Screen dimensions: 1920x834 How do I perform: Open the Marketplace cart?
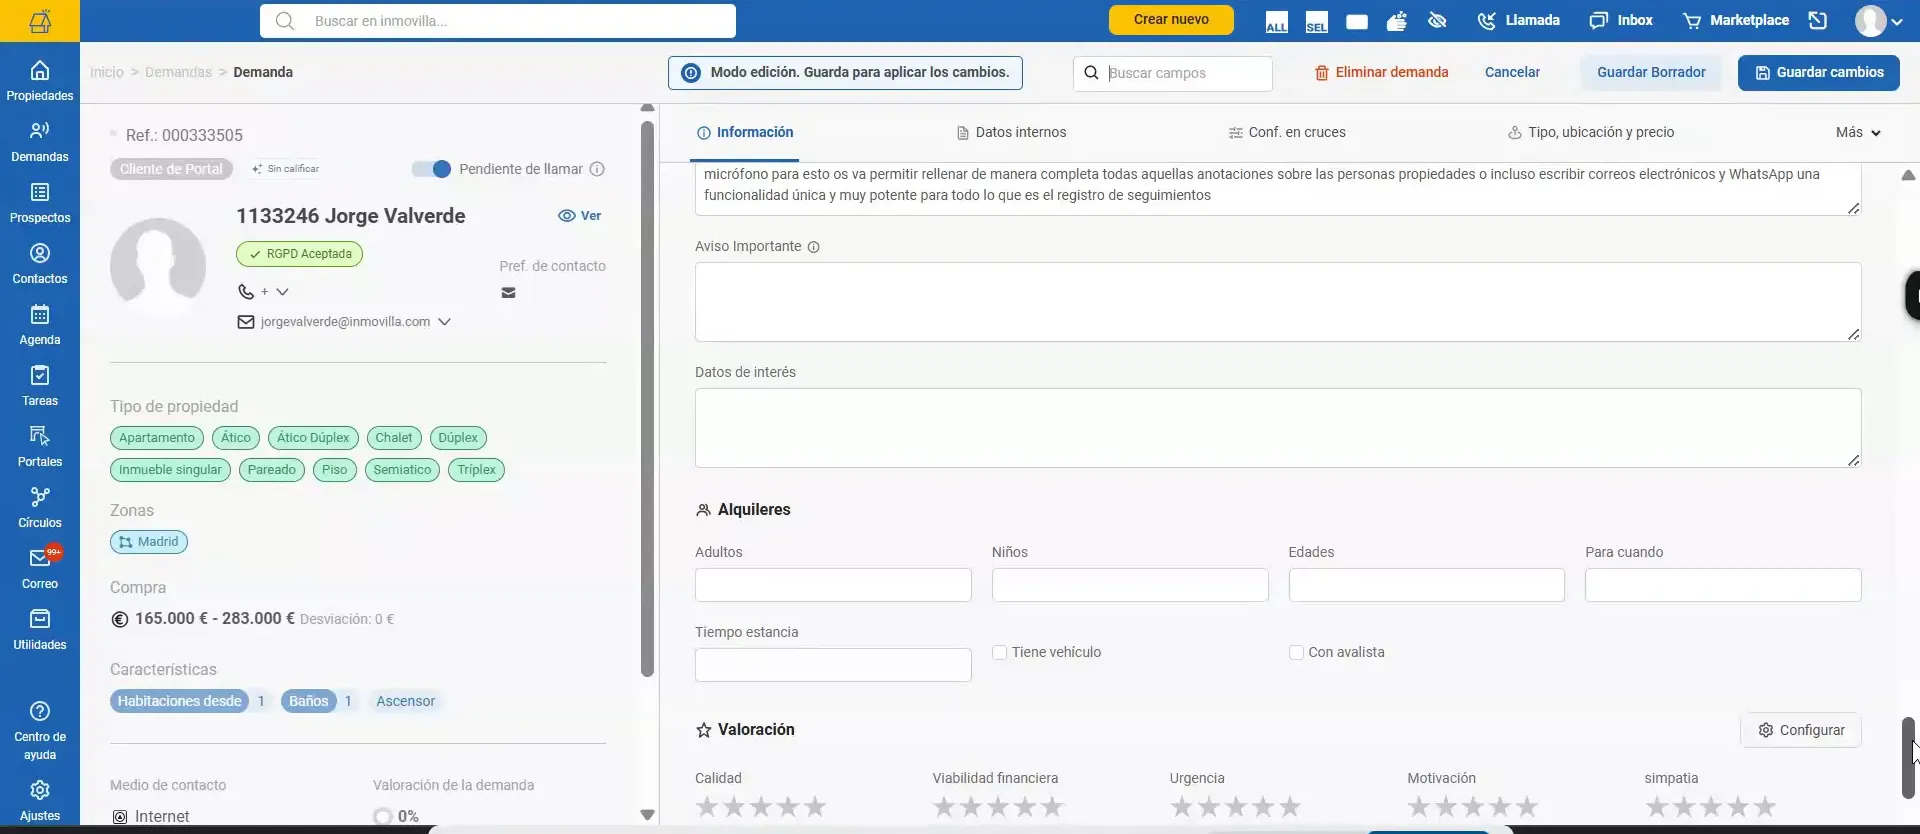1736,20
